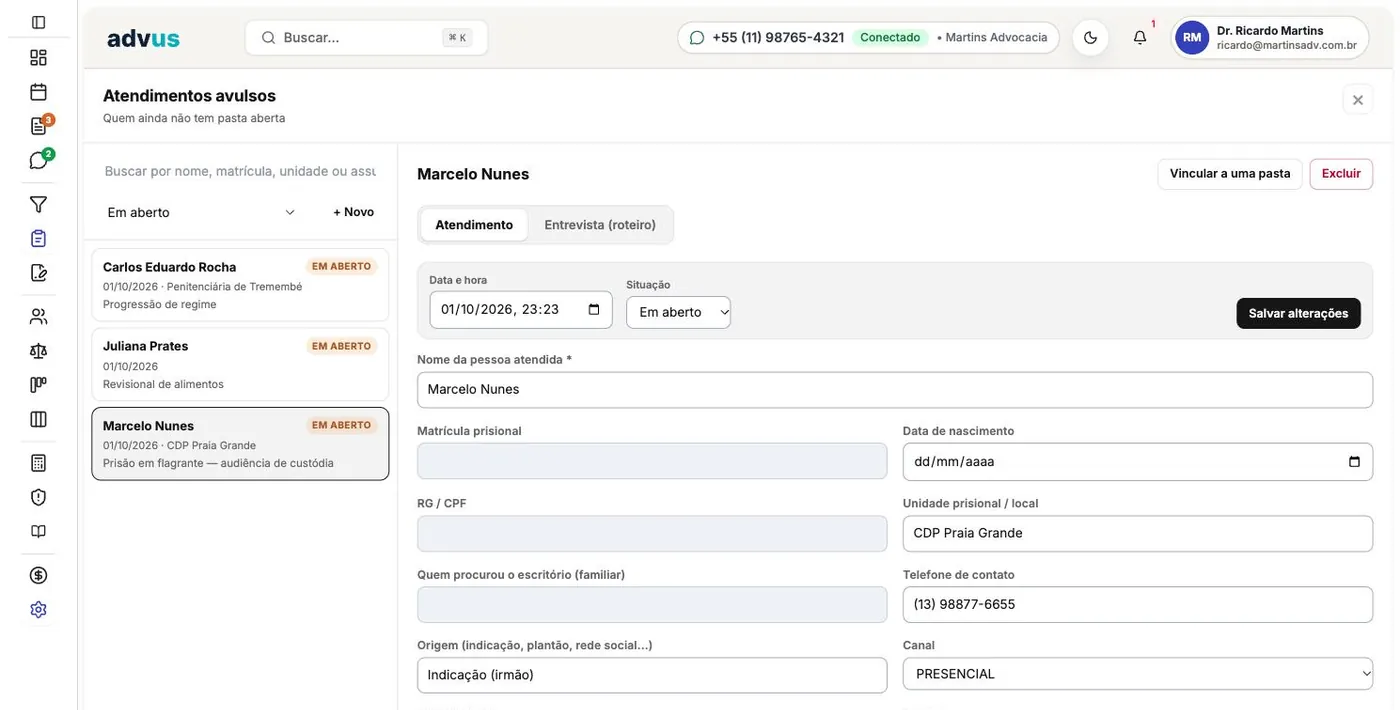
Task: Focus the Buscar... global search field
Action: tap(366, 38)
